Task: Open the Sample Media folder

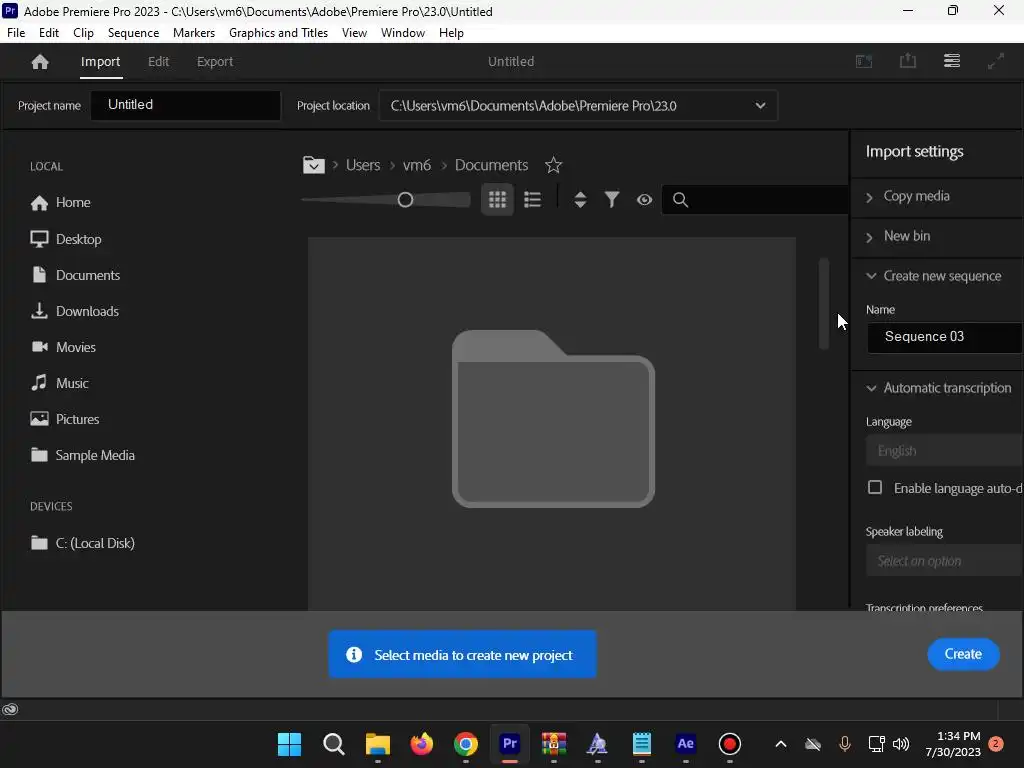Action: 82,455
